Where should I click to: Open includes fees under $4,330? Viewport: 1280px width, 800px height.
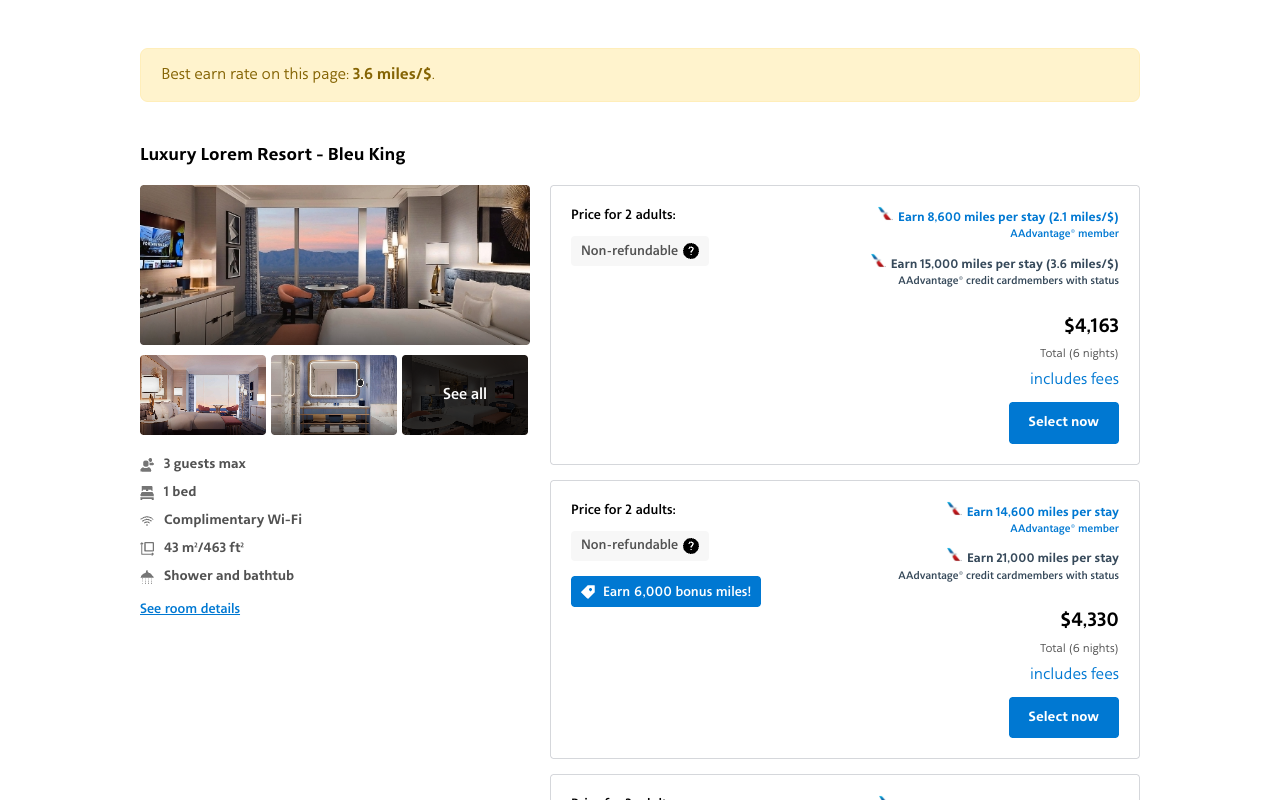click(x=1074, y=674)
